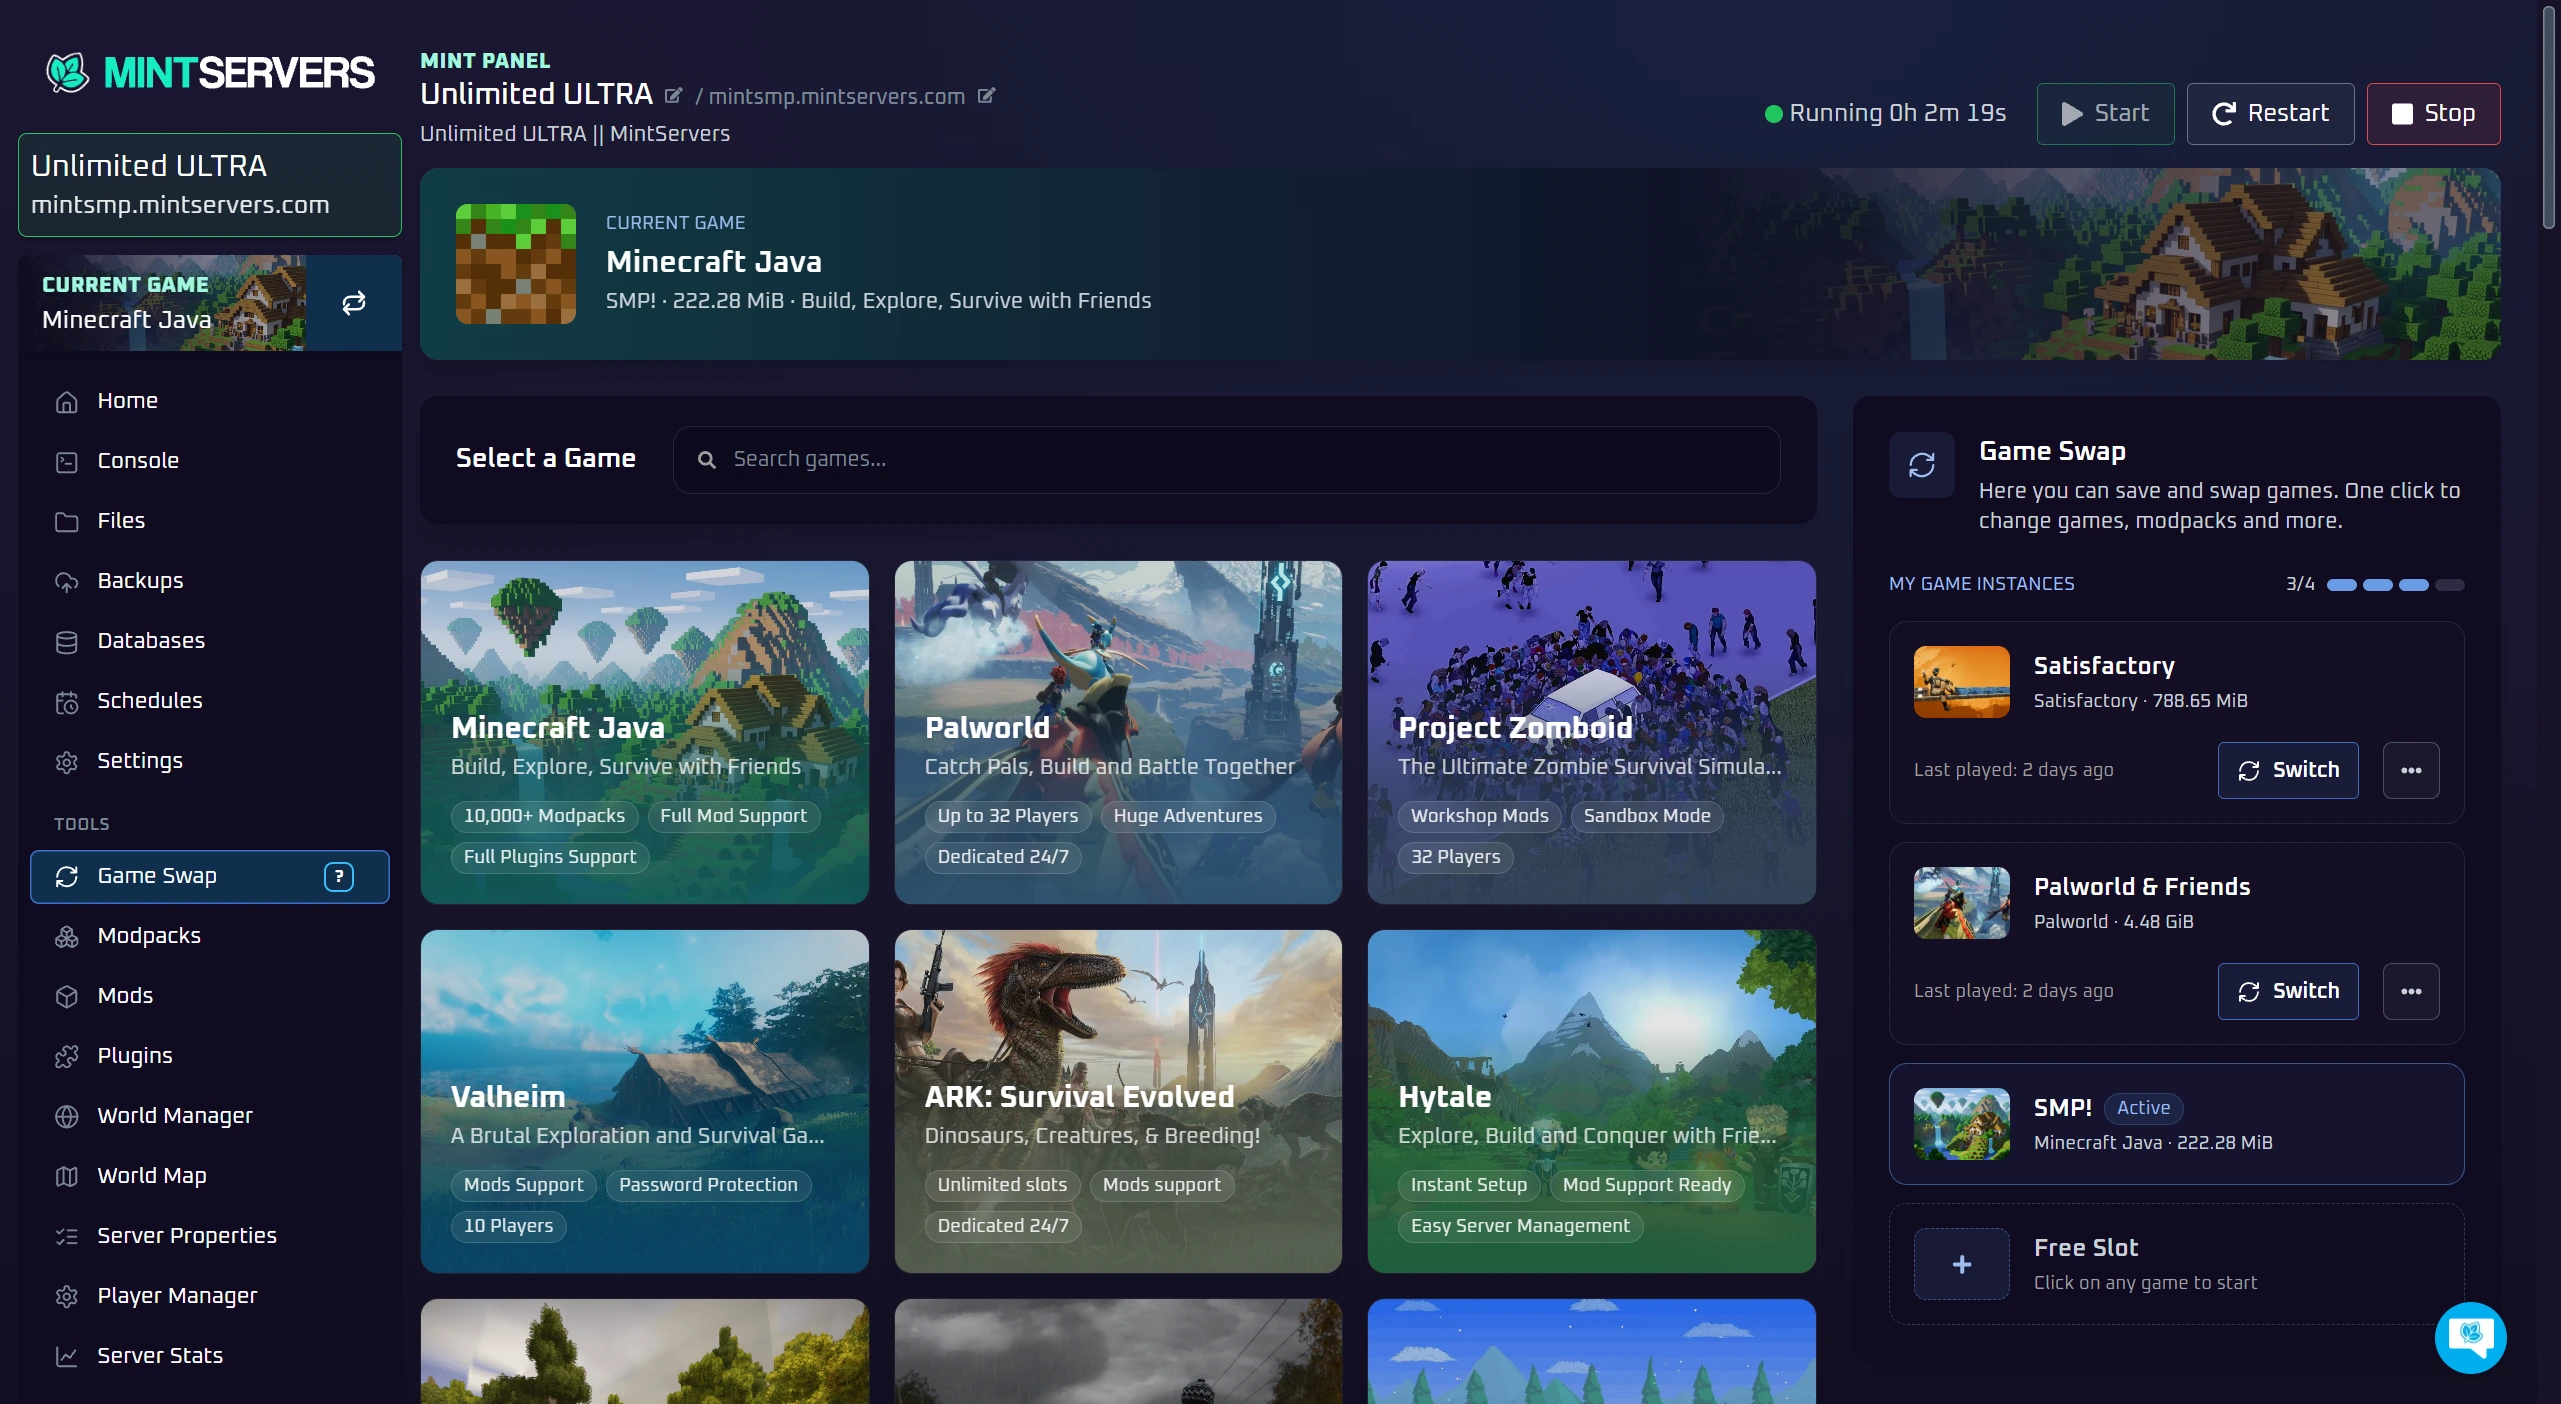Click the active SMP! instance card
Screen dimensions: 2561x1404
point(2177,1124)
